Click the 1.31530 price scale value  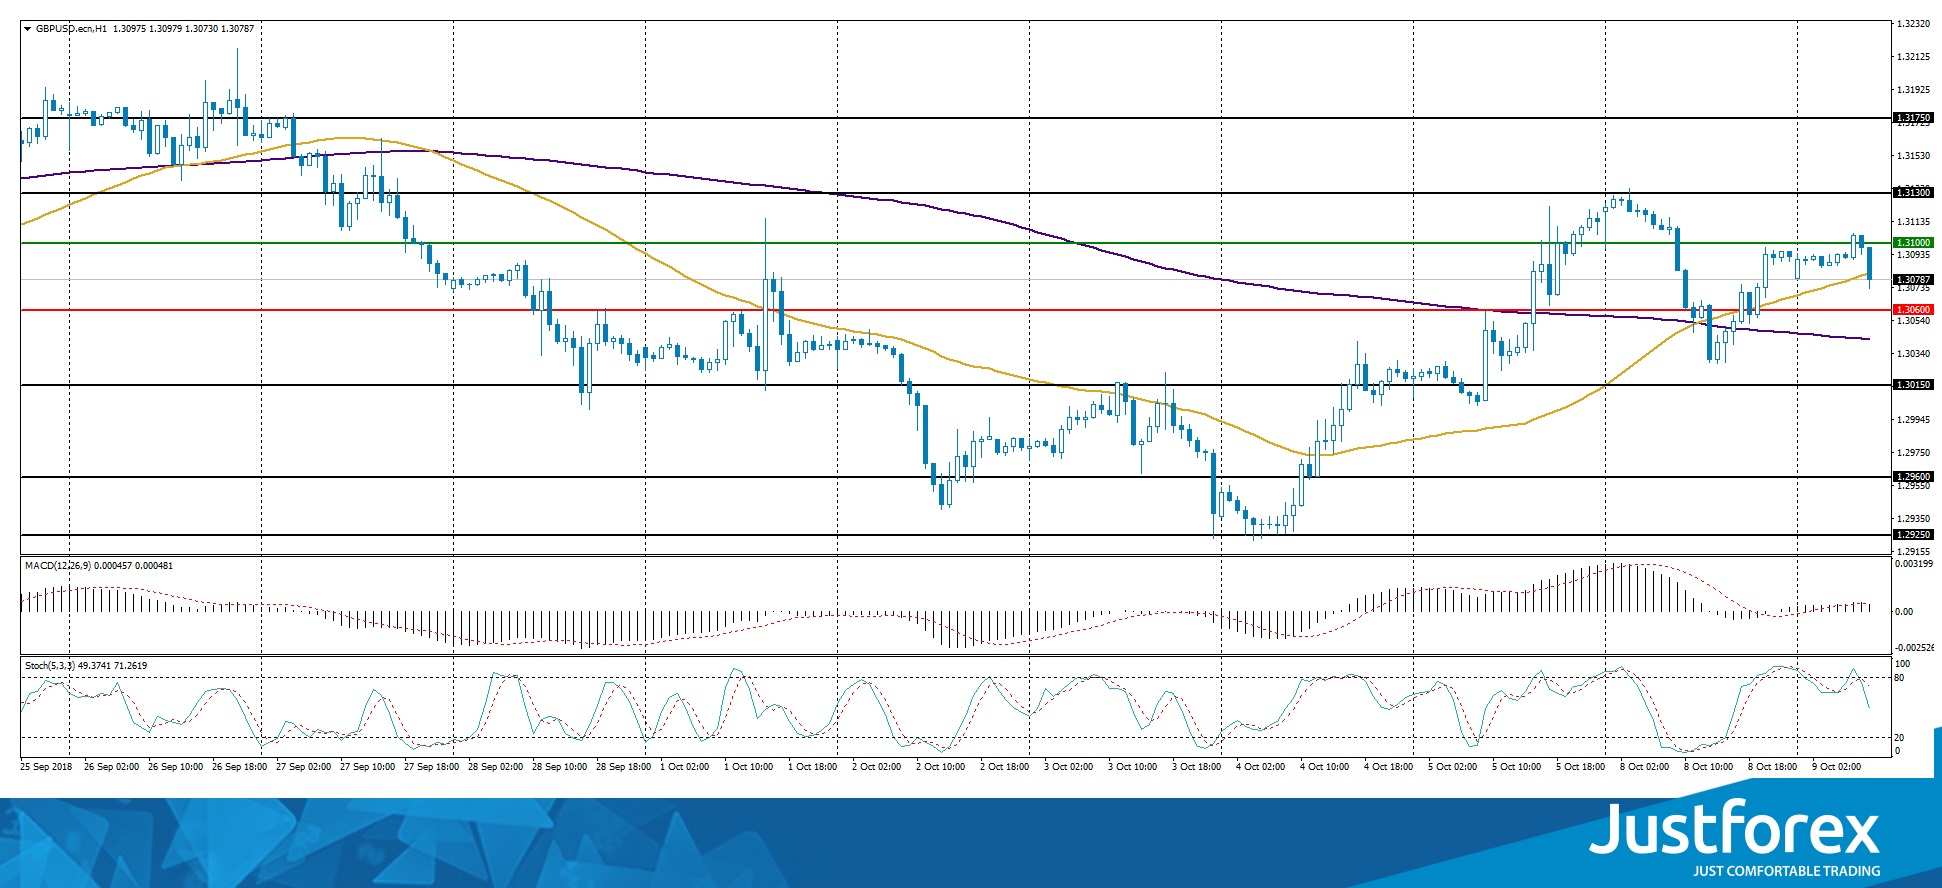pos(1913,156)
